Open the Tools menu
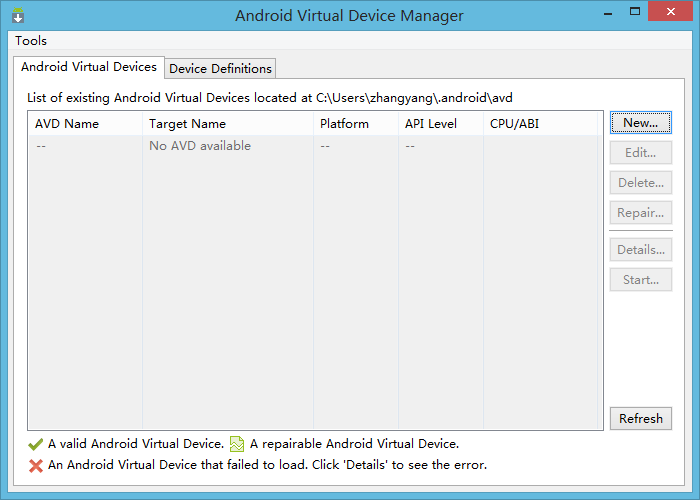Image resolution: width=700 pixels, height=500 pixels. (31, 41)
